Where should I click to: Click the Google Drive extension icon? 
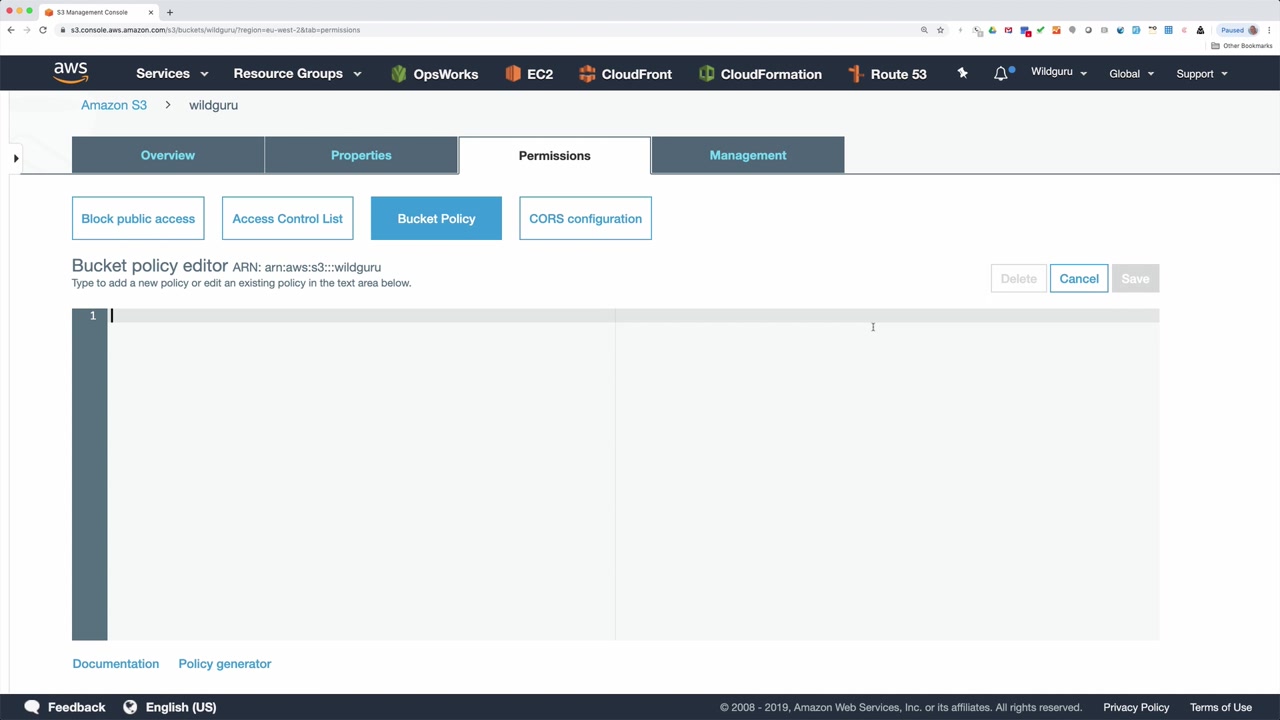[x=992, y=30]
